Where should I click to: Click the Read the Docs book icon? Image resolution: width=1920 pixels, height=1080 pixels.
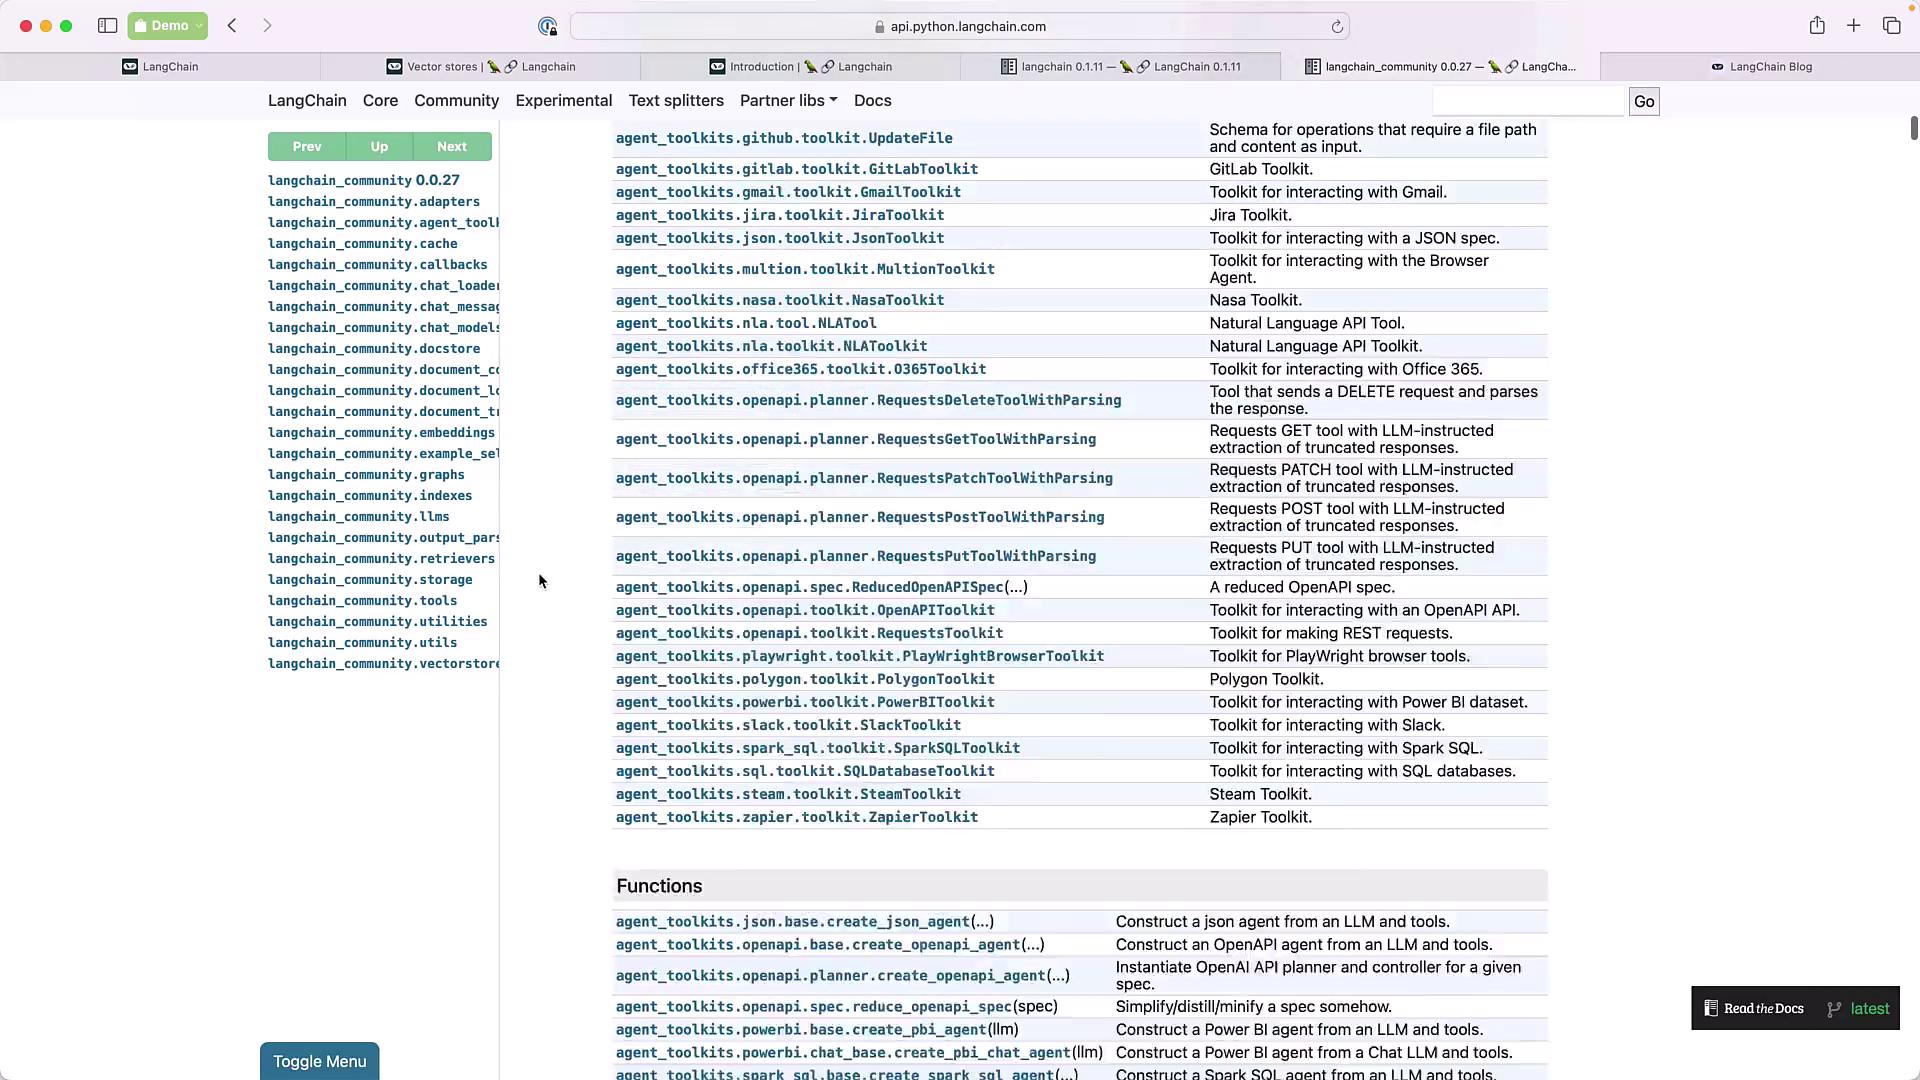coord(1711,1008)
